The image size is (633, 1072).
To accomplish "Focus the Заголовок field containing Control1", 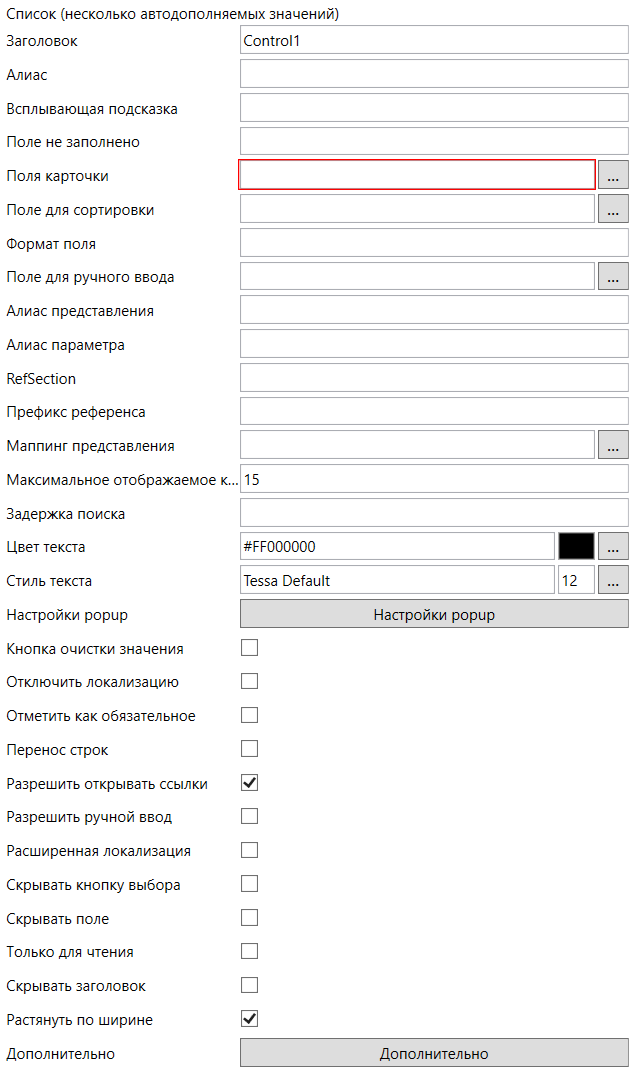I will coord(434,41).
